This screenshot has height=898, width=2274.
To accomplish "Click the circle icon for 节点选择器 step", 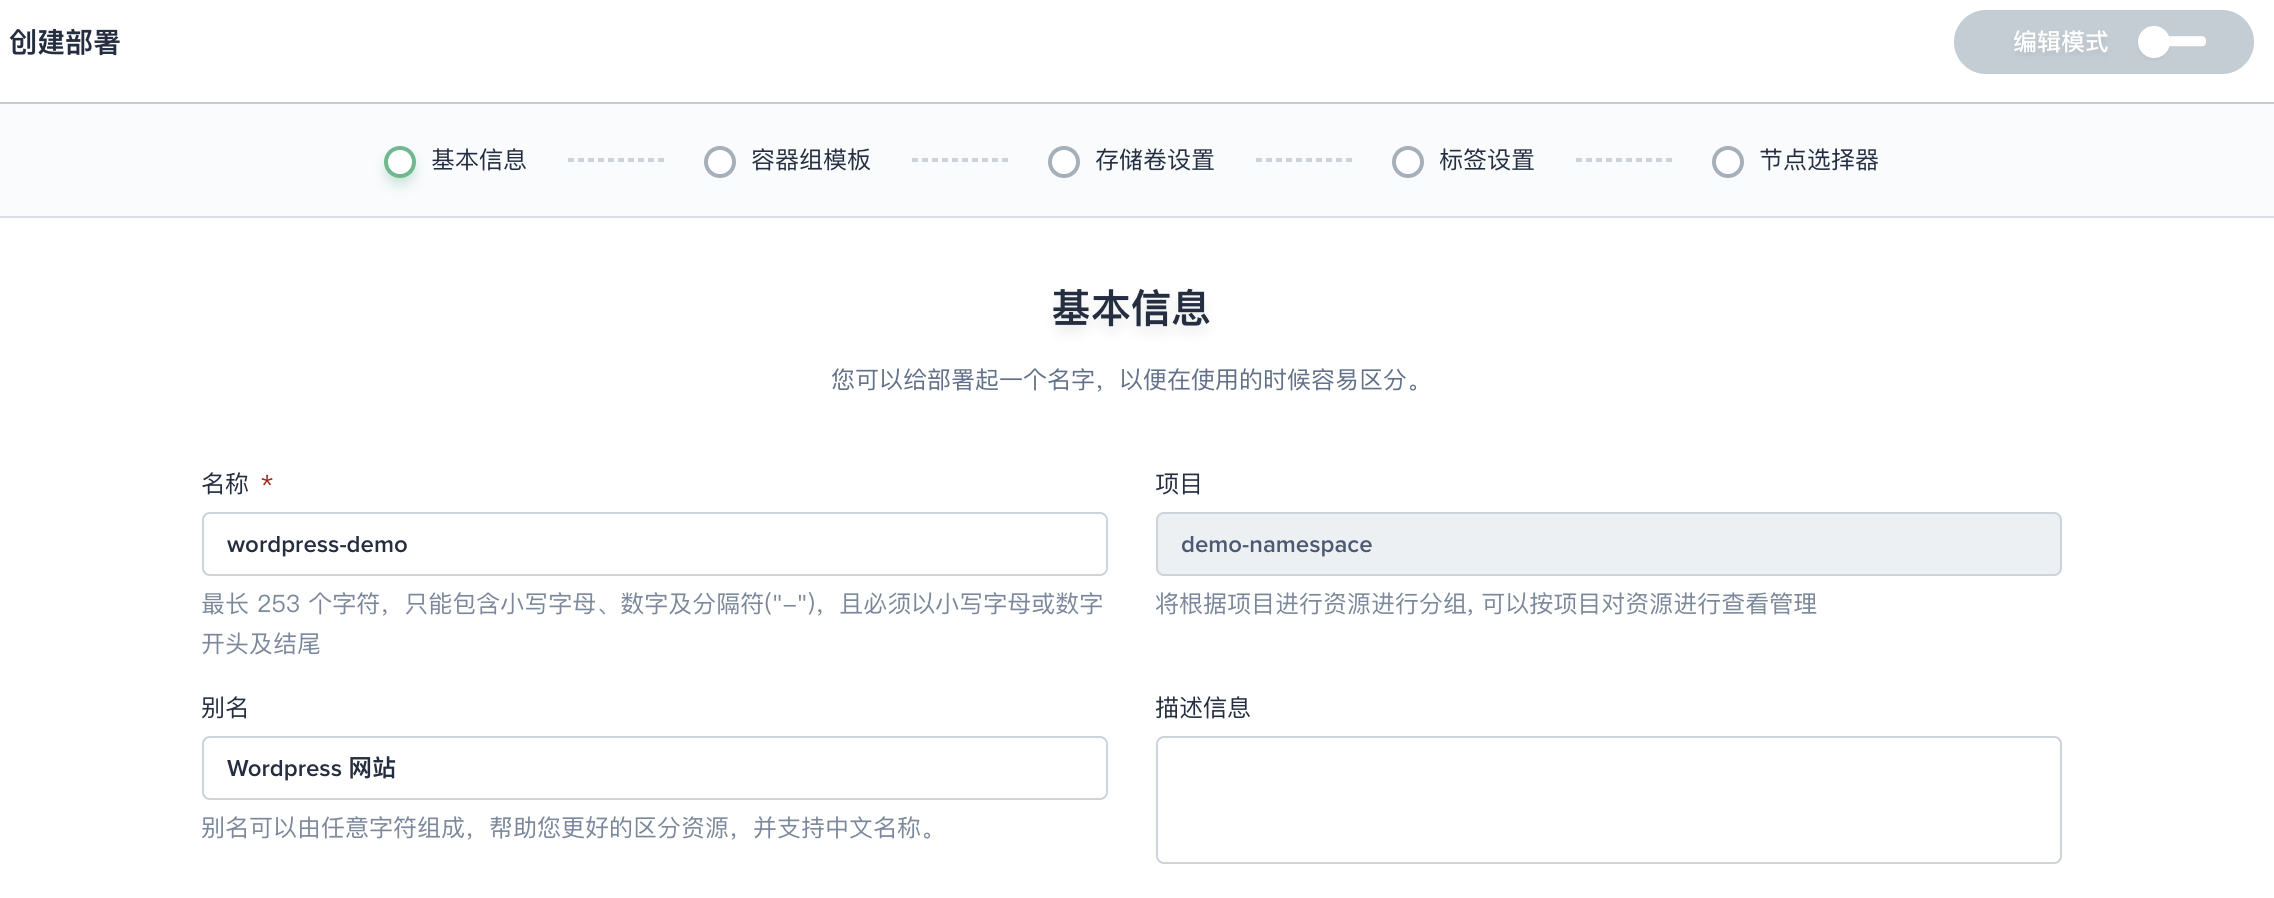I will (x=1727, y=161).
